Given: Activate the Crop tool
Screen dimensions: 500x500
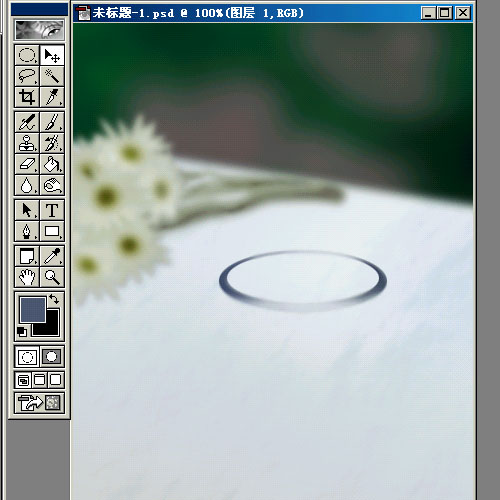Looking at the screenshot, I should pos(27,97).
